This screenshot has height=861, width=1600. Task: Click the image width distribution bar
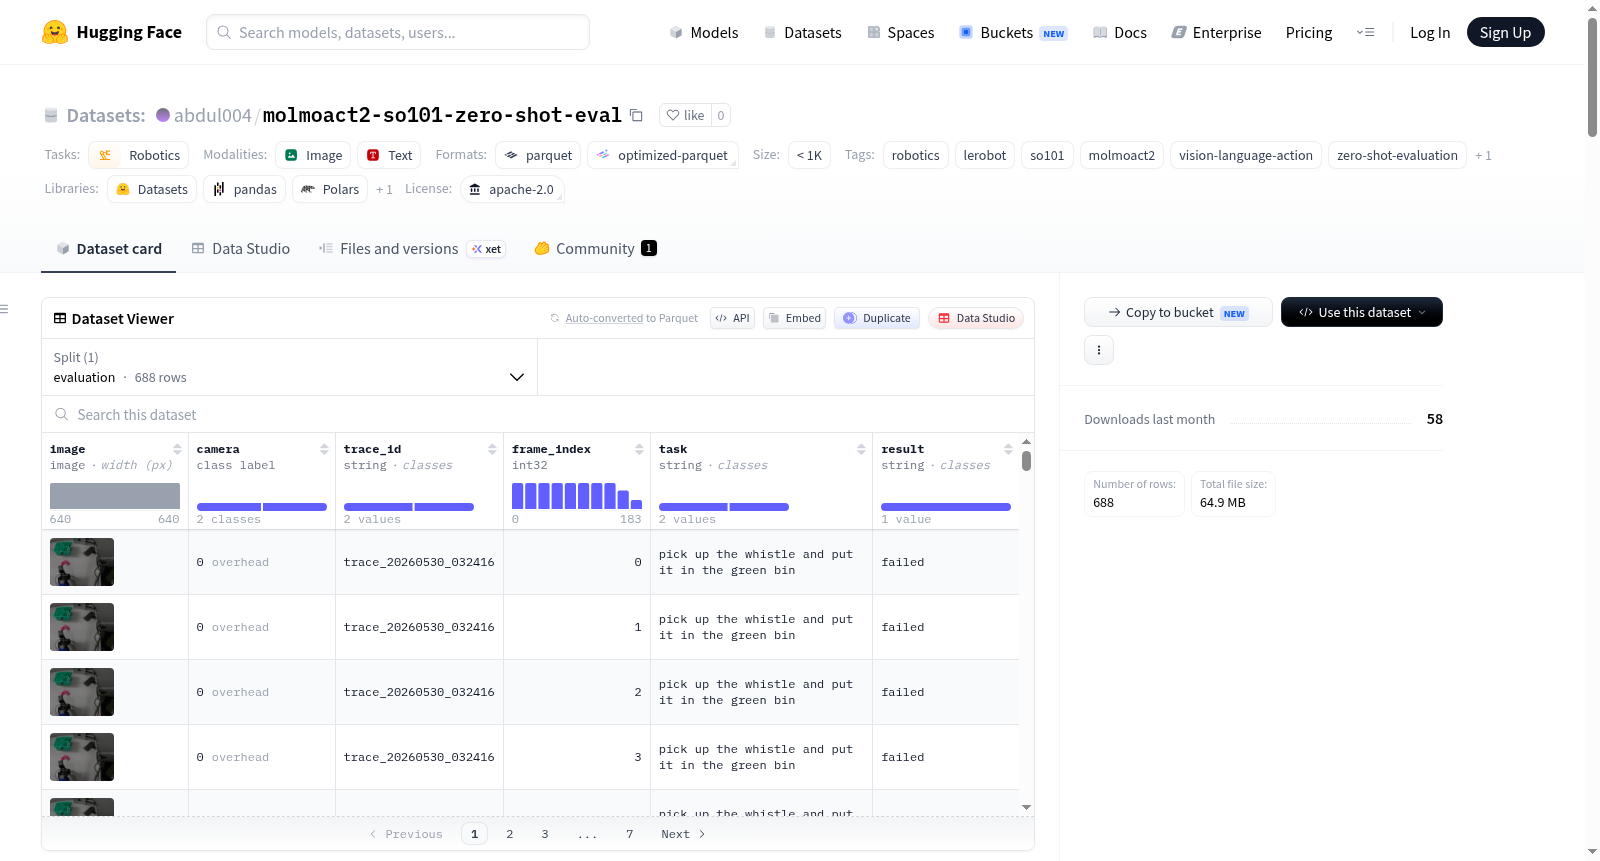click(115, 496)
